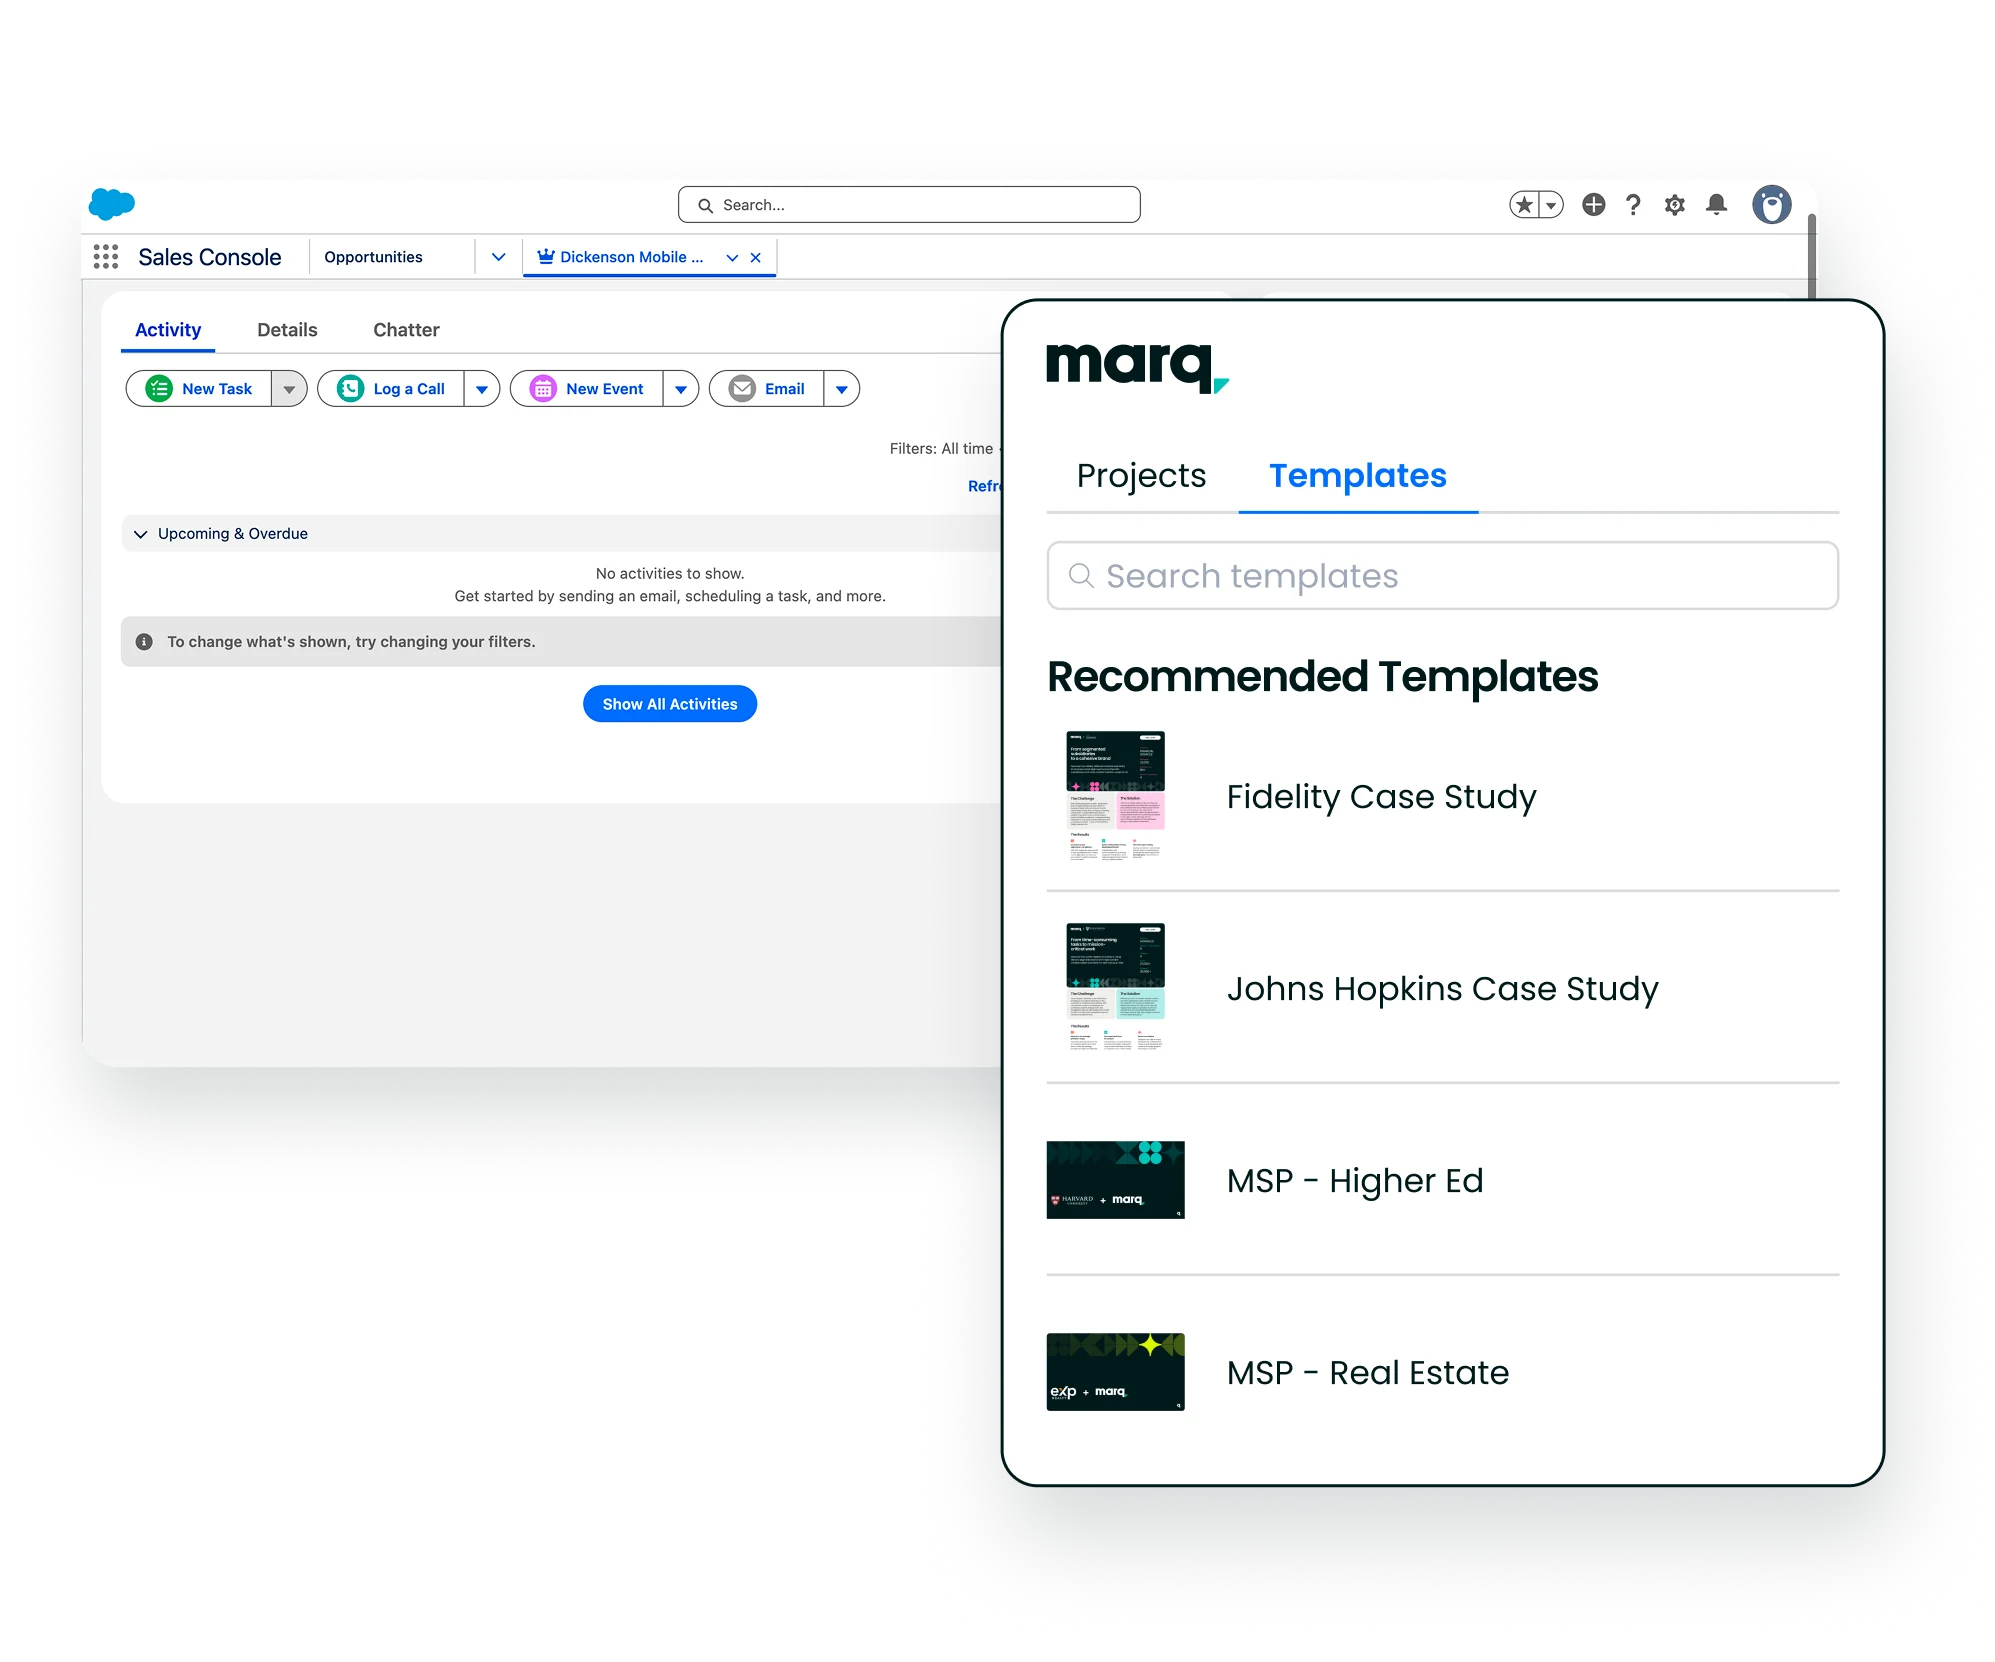Open the MSP - Real Estate thumbnail

coord(1115,1372)
